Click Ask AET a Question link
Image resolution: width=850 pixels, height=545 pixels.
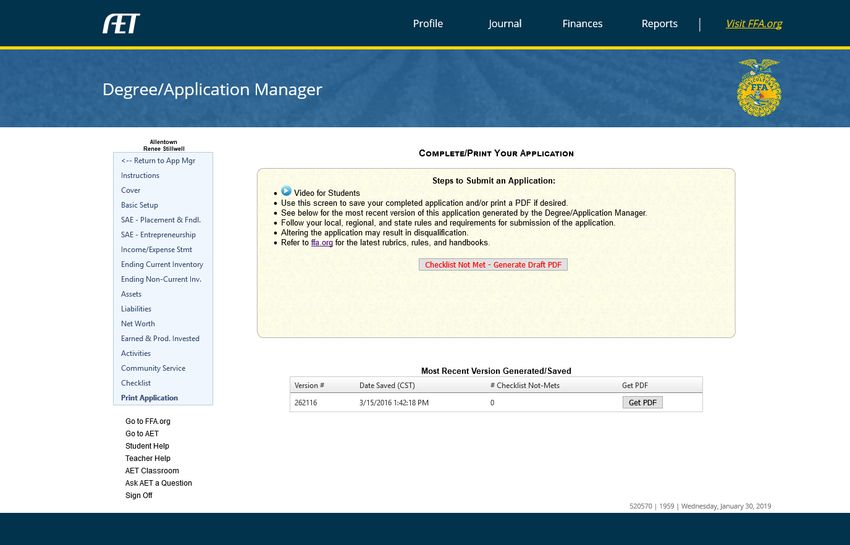coord(158,483)
